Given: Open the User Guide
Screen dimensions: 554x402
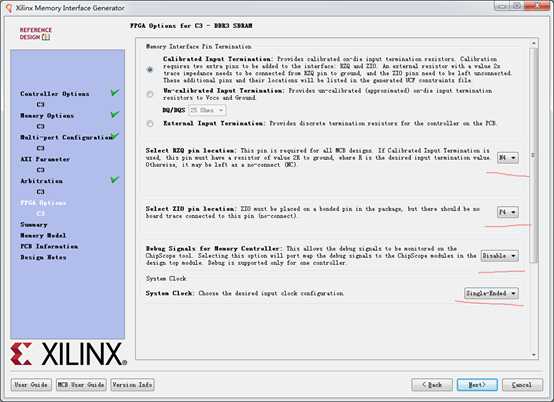Looking at the screenshot, I should [31, 385].
